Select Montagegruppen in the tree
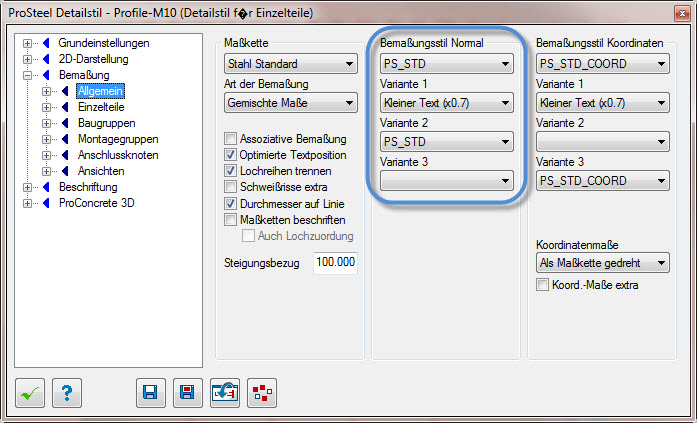This screenshot has height=423, width=697. click(x=118, y=139)
